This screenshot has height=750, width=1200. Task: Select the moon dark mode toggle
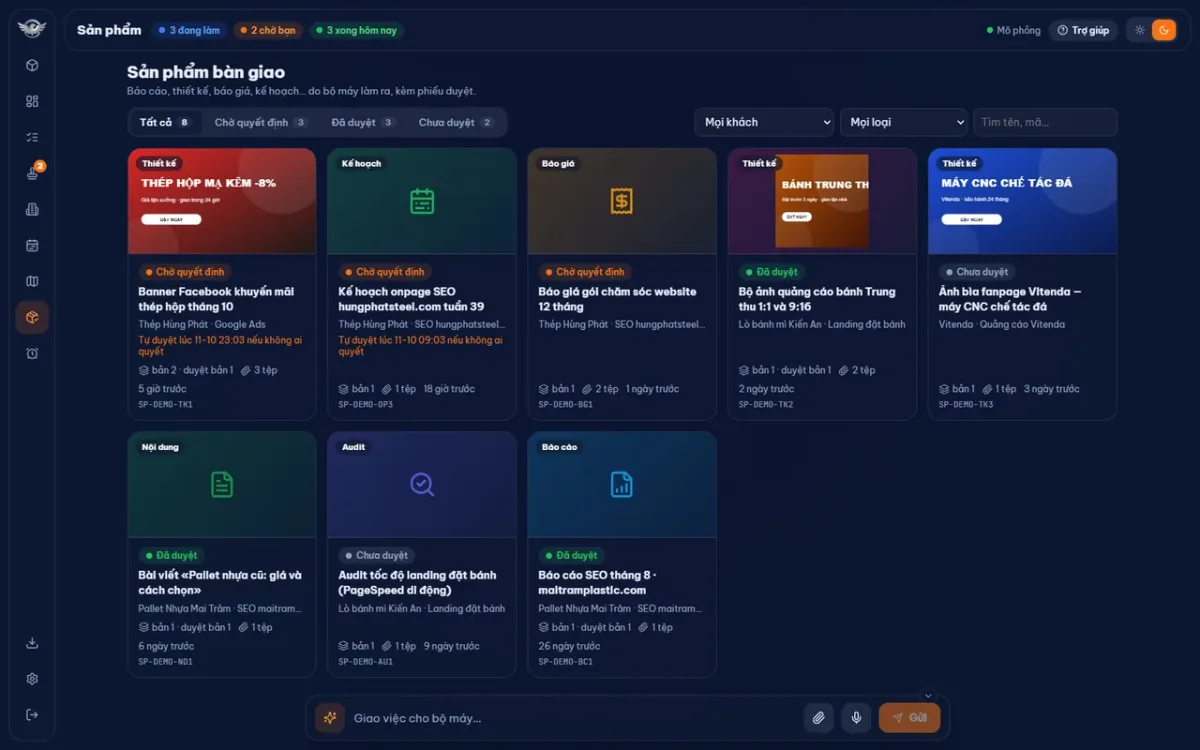coord(1163,30)
